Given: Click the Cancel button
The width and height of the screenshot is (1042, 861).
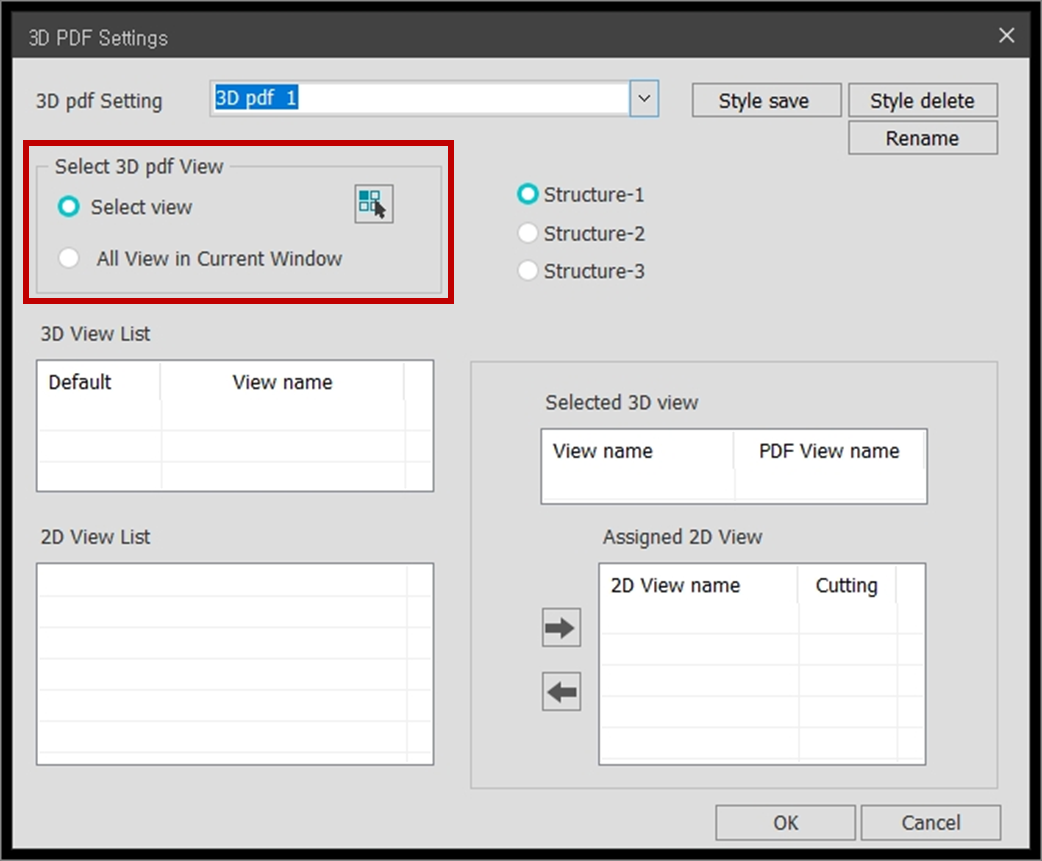Looking at the screenshot, I should click(931, 823).
